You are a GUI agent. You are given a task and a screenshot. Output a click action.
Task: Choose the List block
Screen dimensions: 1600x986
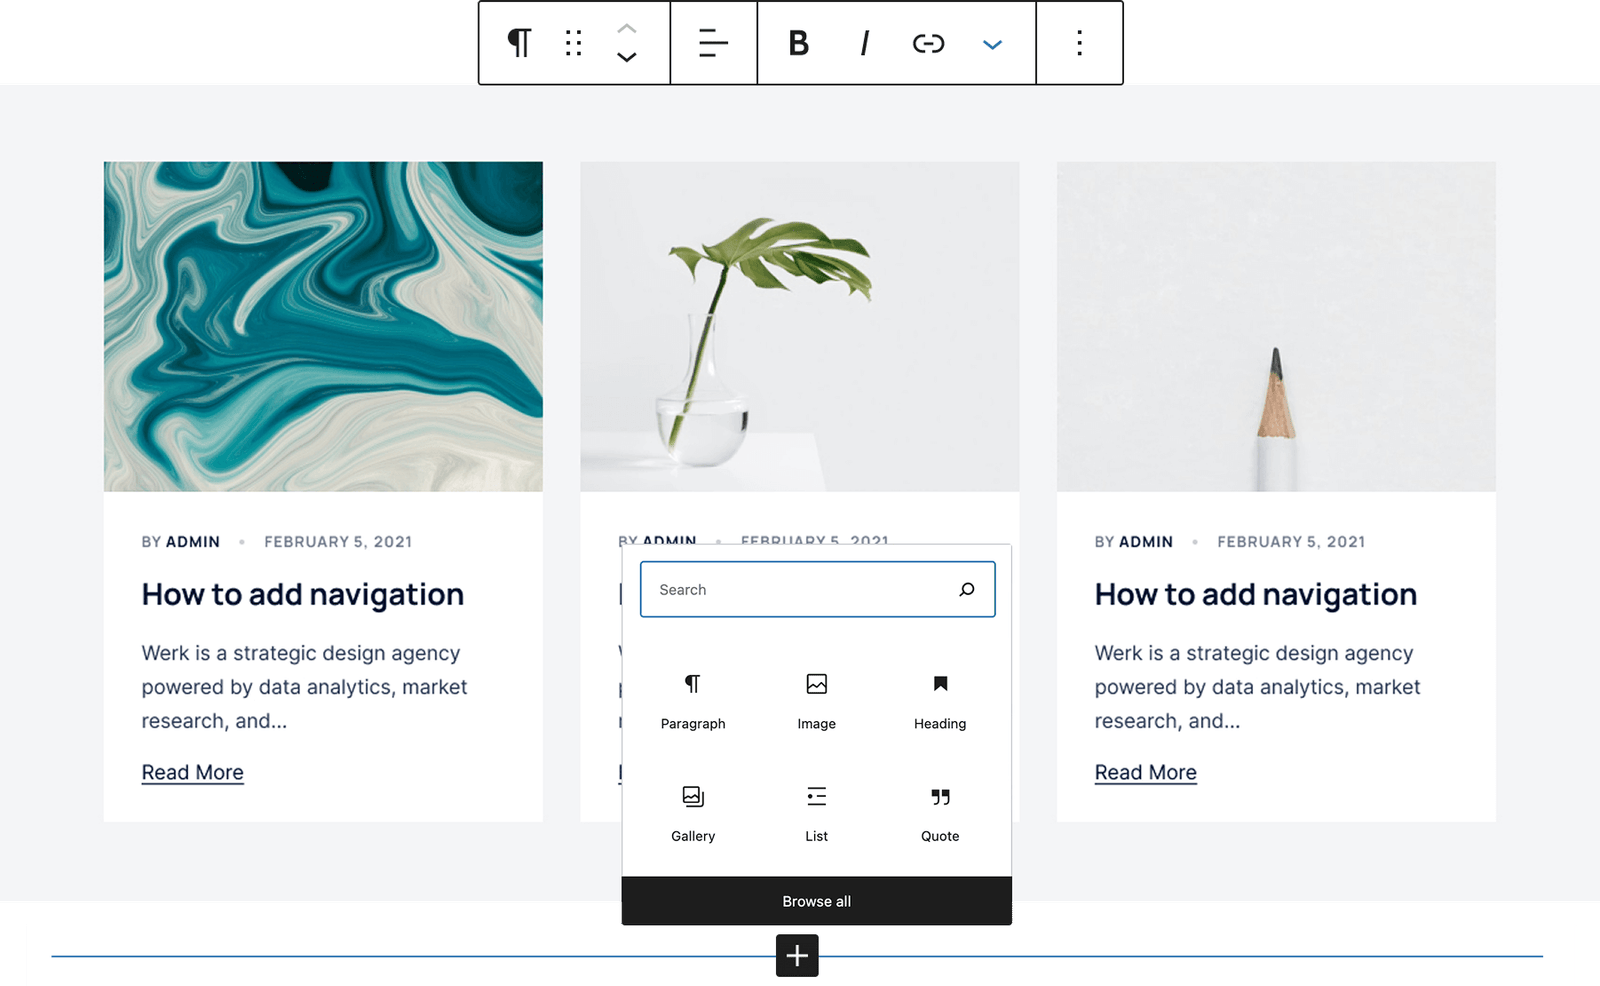pyautogui.click(x=816, y=810)
